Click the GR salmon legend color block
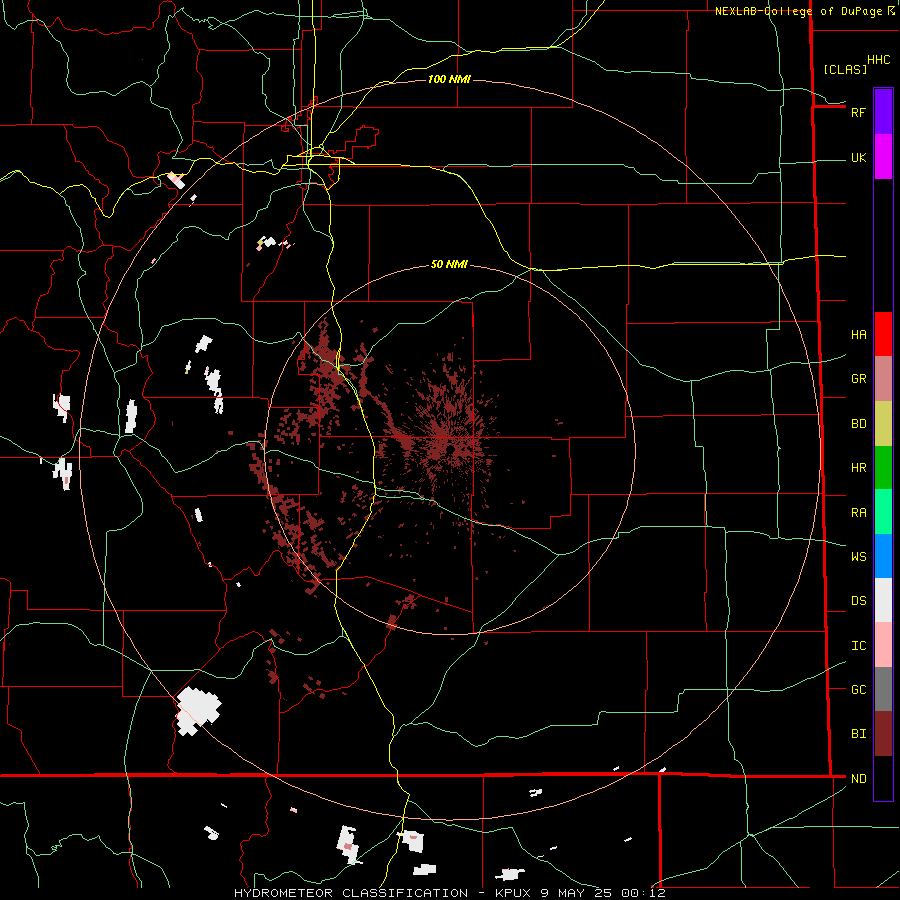The height and width of the screenshot is (900, 900). [883, 379]
